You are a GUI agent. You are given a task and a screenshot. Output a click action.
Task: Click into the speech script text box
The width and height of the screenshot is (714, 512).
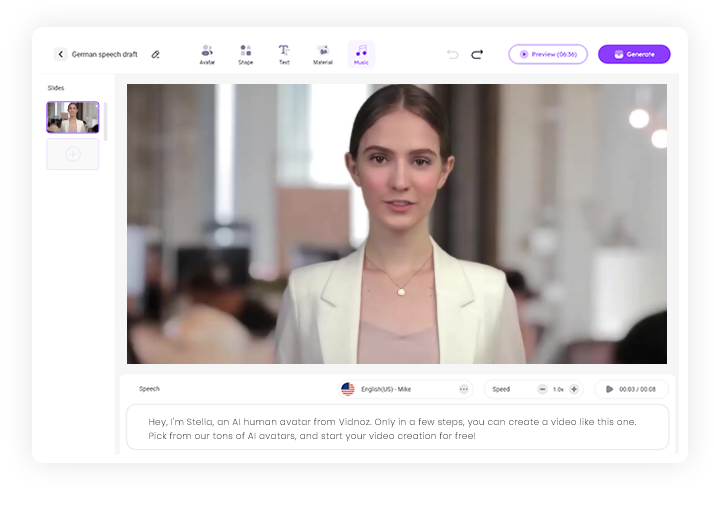click(x=398, y=428)
